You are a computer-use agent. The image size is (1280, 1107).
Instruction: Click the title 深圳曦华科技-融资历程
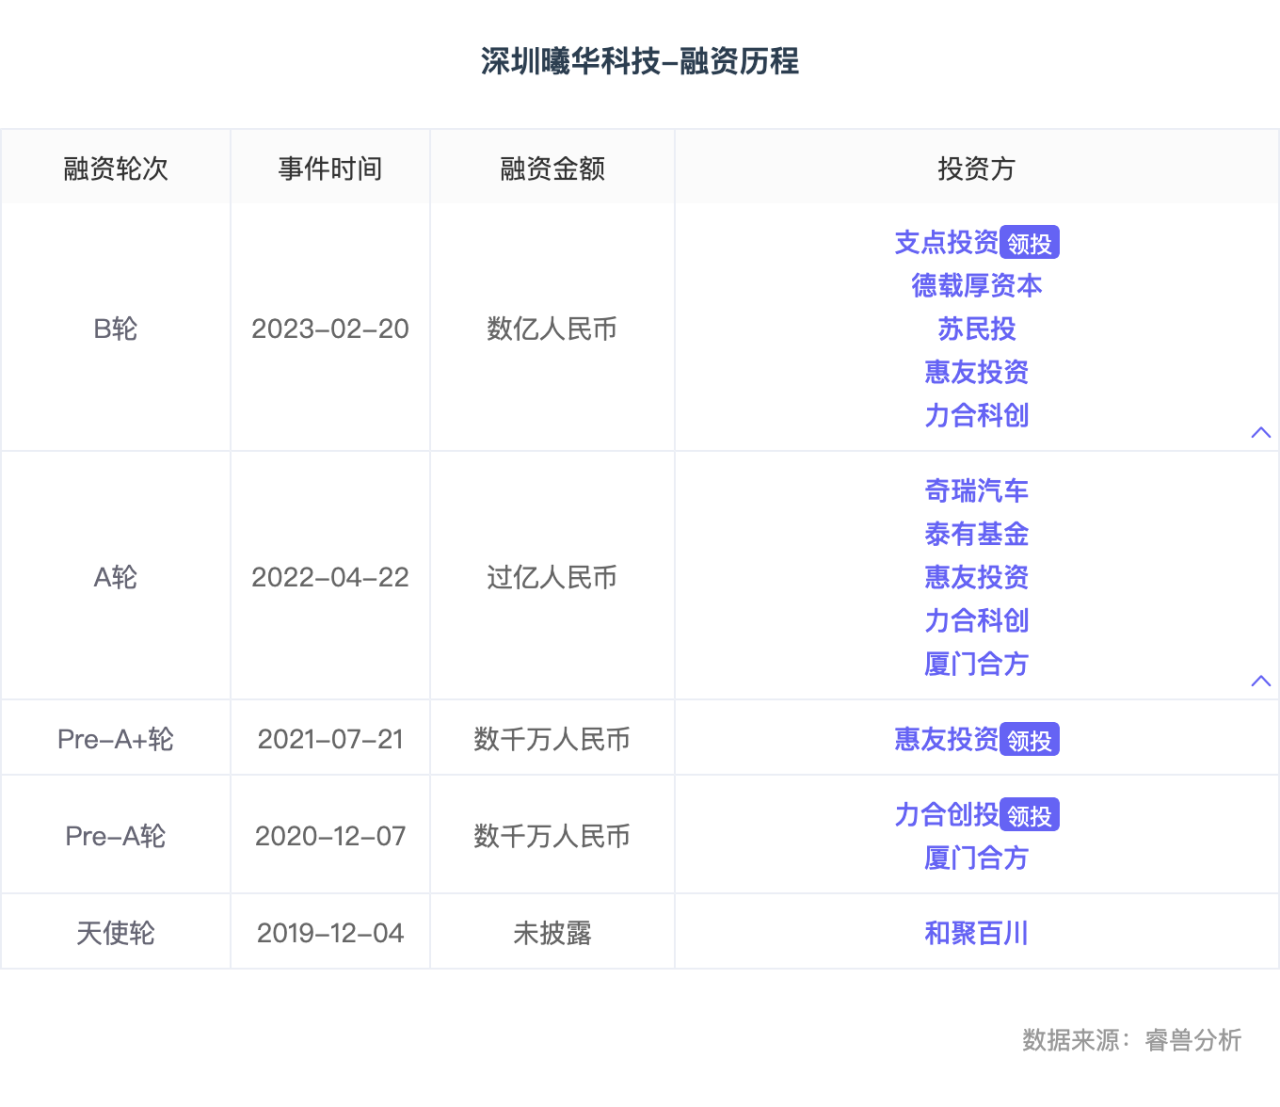tap(640, 61)
